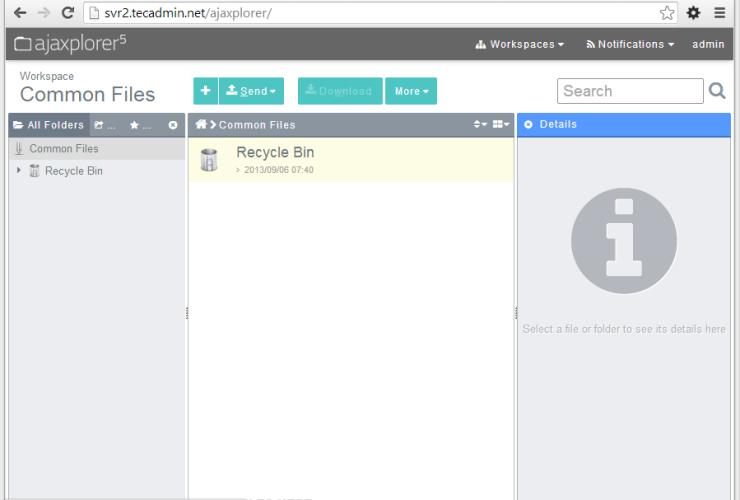
Task: Close the left folders panel
Action: coord(173,125)
